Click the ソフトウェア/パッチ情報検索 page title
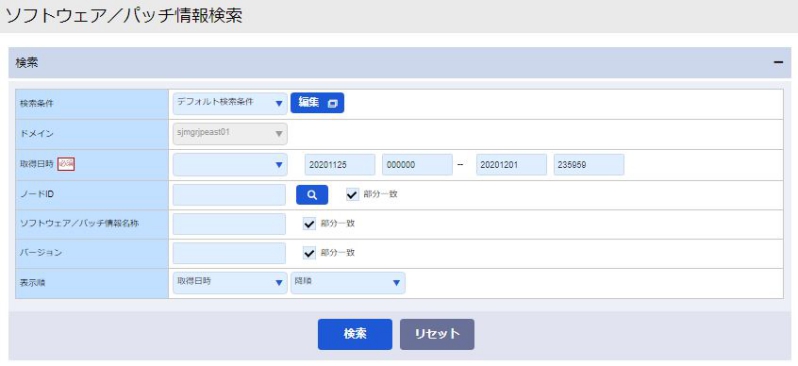 point(124,16)
